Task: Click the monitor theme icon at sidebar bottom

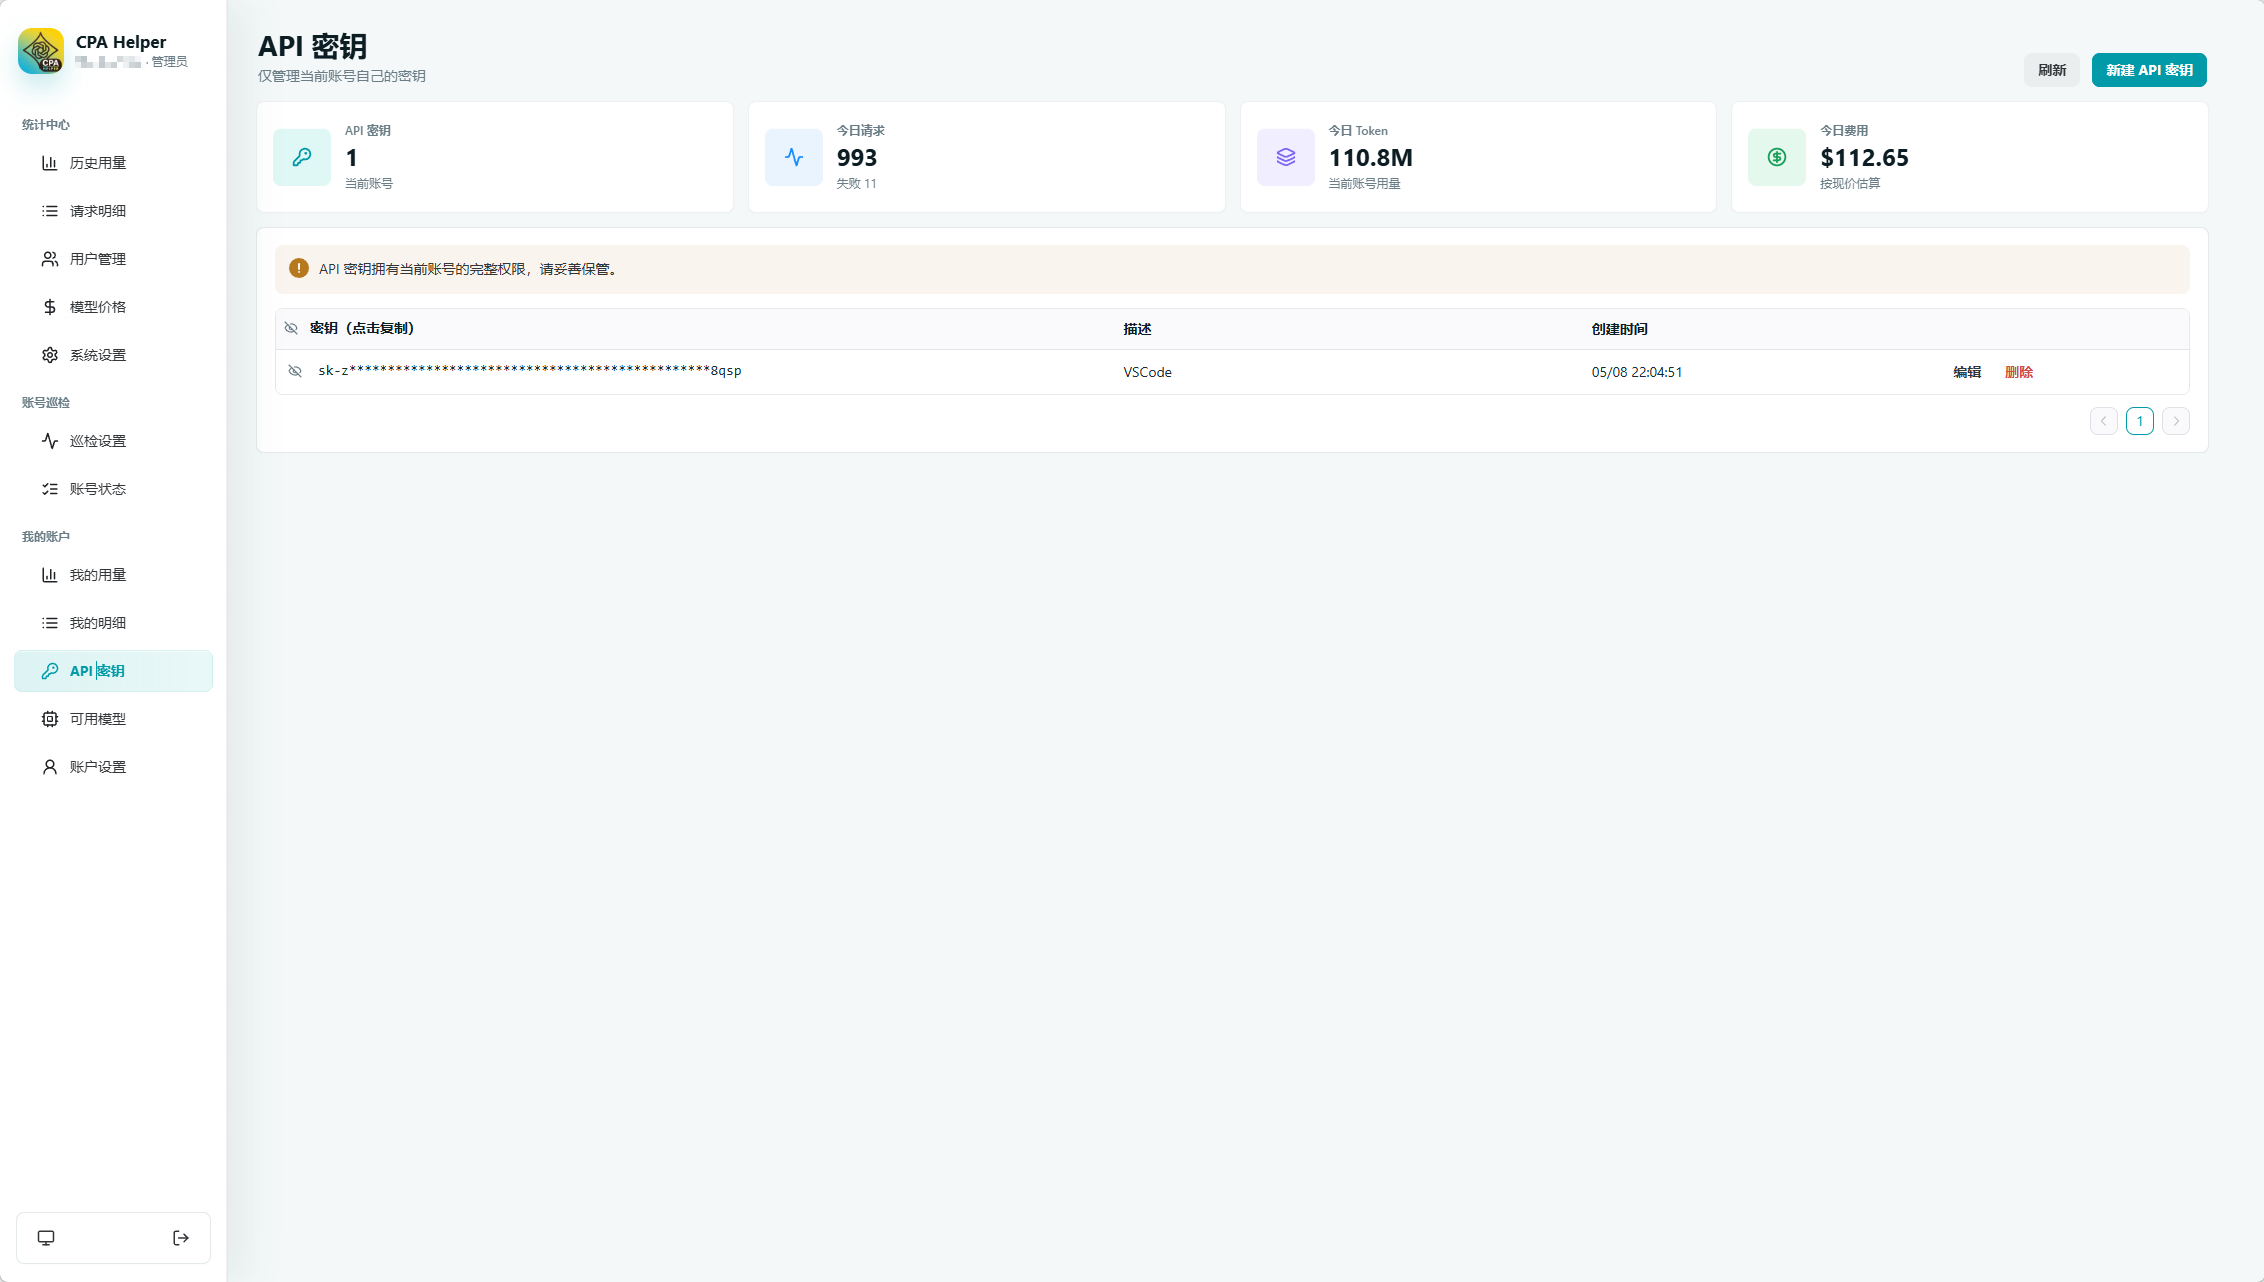Action: coord(46,1238)
